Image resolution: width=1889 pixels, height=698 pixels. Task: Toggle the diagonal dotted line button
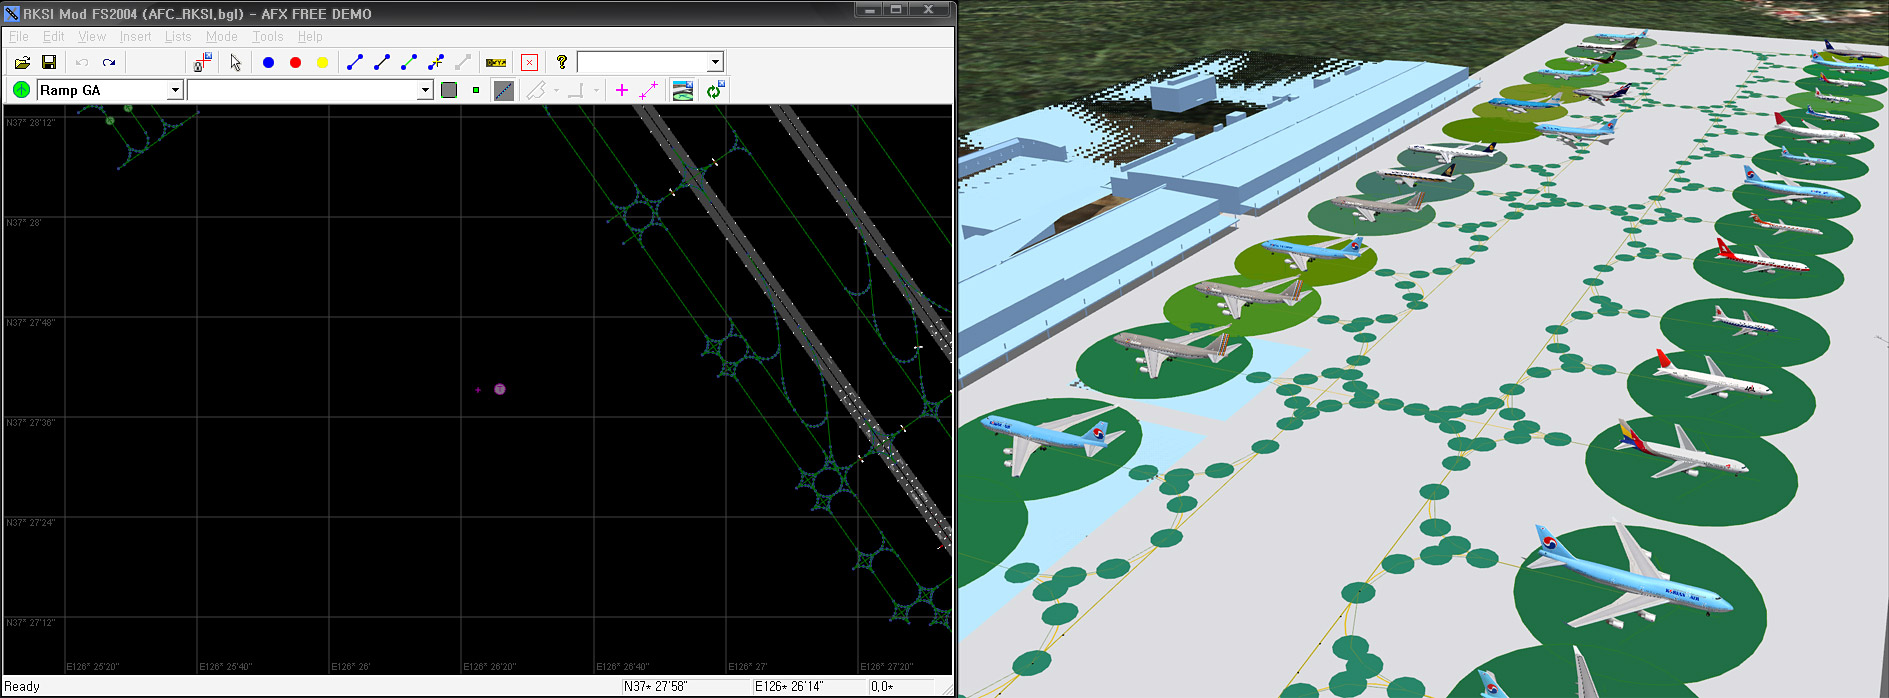tap(504, 90)
